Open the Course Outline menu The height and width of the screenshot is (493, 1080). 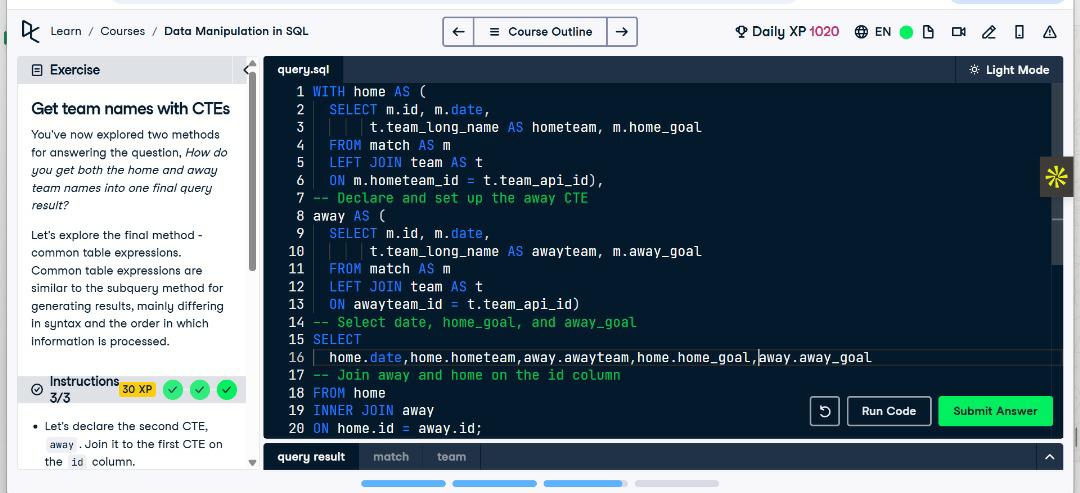(540, 32)
